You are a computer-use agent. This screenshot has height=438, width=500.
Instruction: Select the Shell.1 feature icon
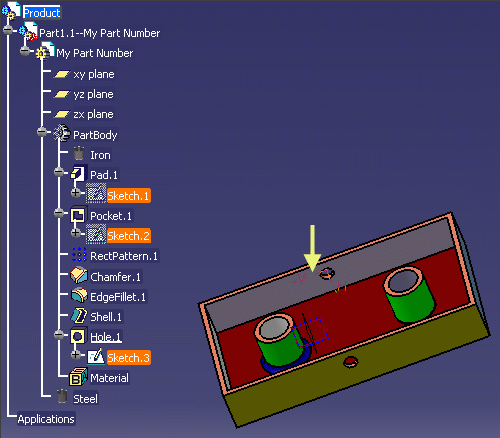pyautogui.click(x=79, y=316)
